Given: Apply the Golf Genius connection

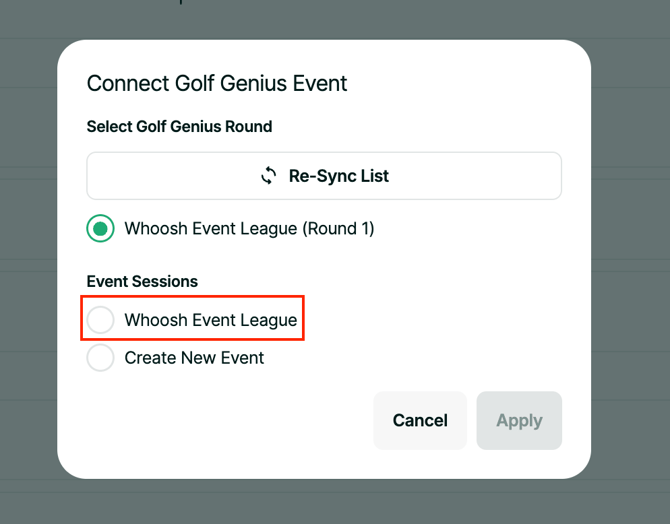Looking at the screenshot, I should 519,420.
